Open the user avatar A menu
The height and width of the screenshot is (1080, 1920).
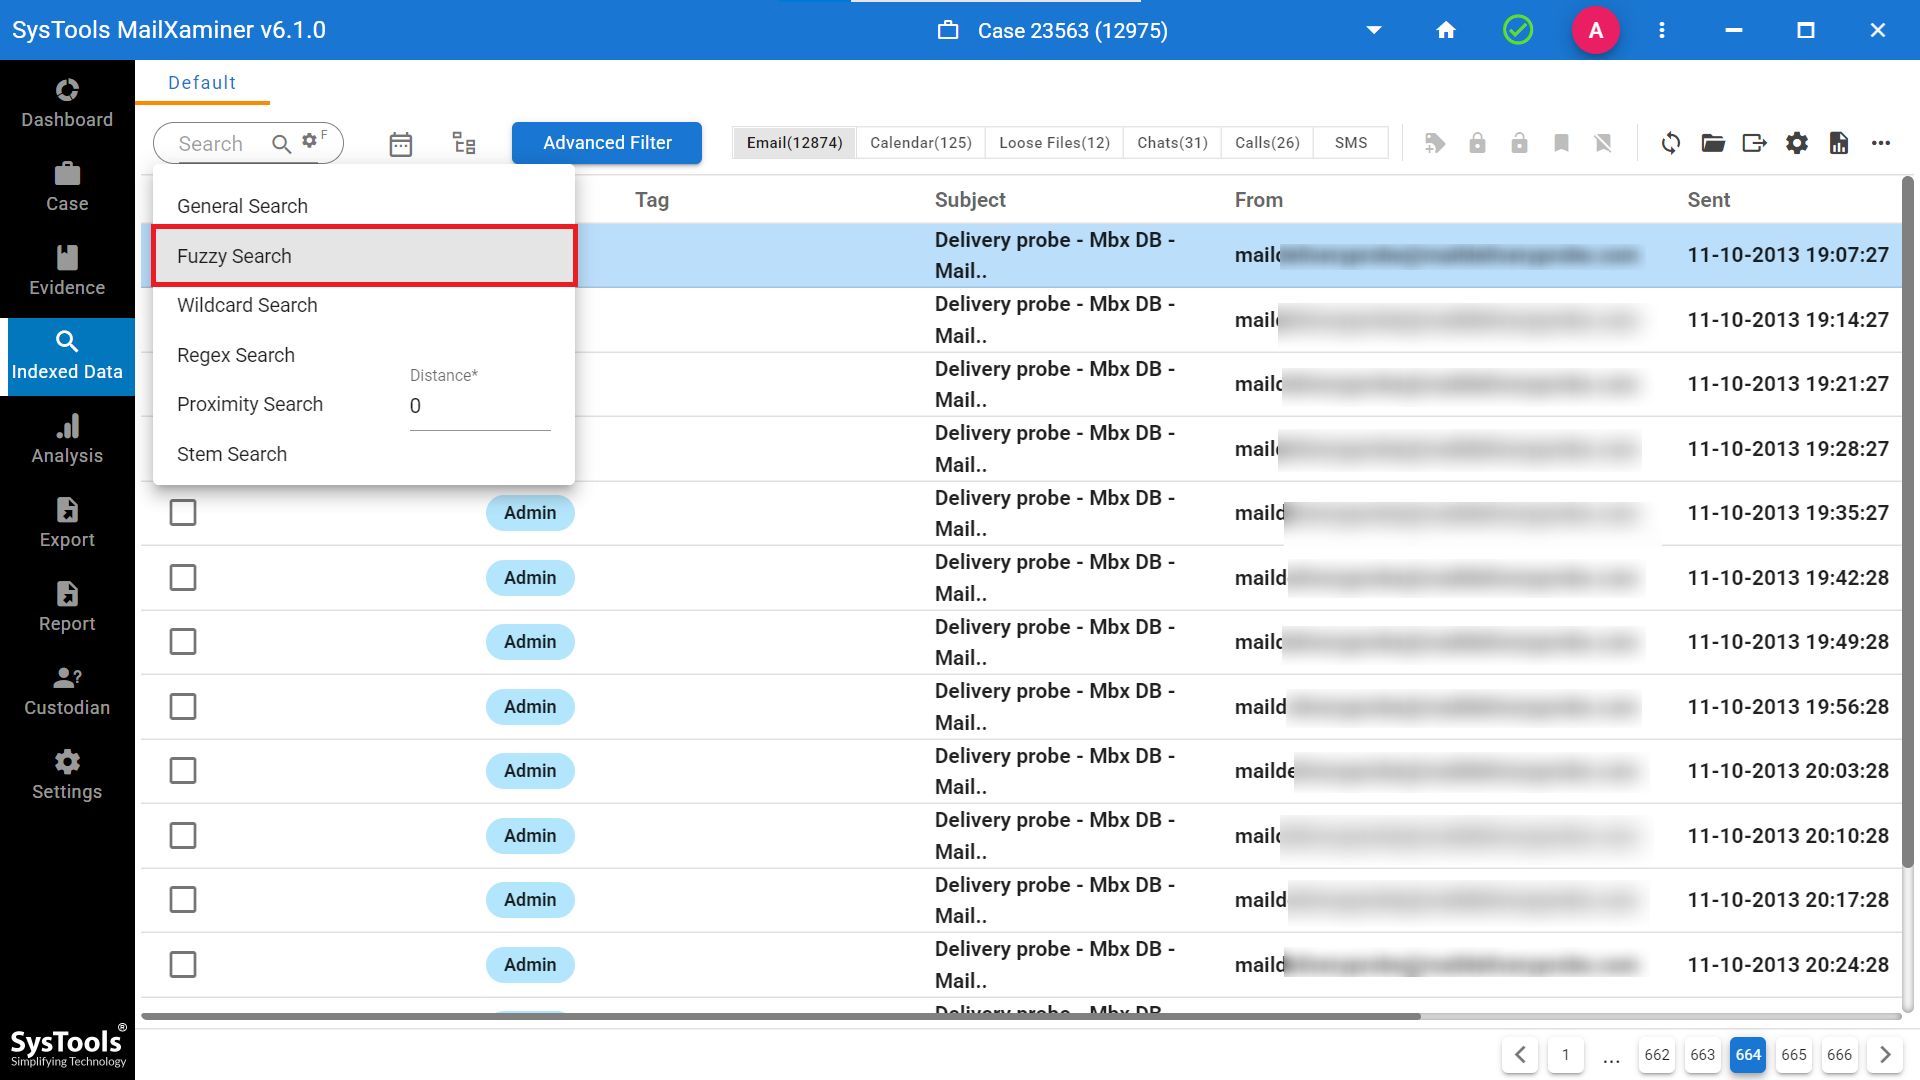click(1596, 30)
